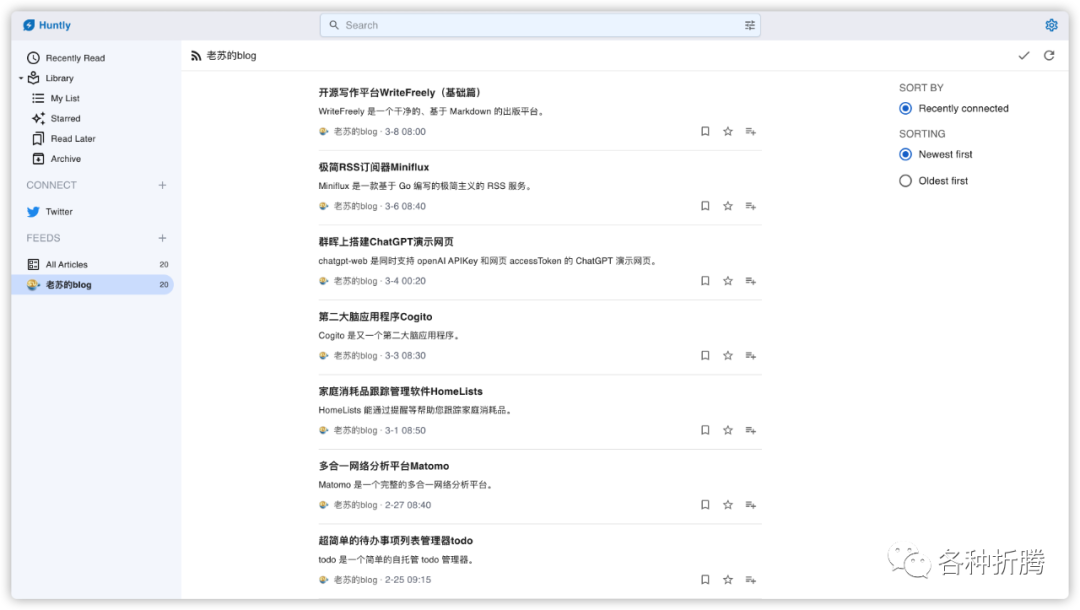Viewport: 1080px width, 610px height.
Task: Open article 开源写作平台WriteFreely
Action: pos(399,92)
